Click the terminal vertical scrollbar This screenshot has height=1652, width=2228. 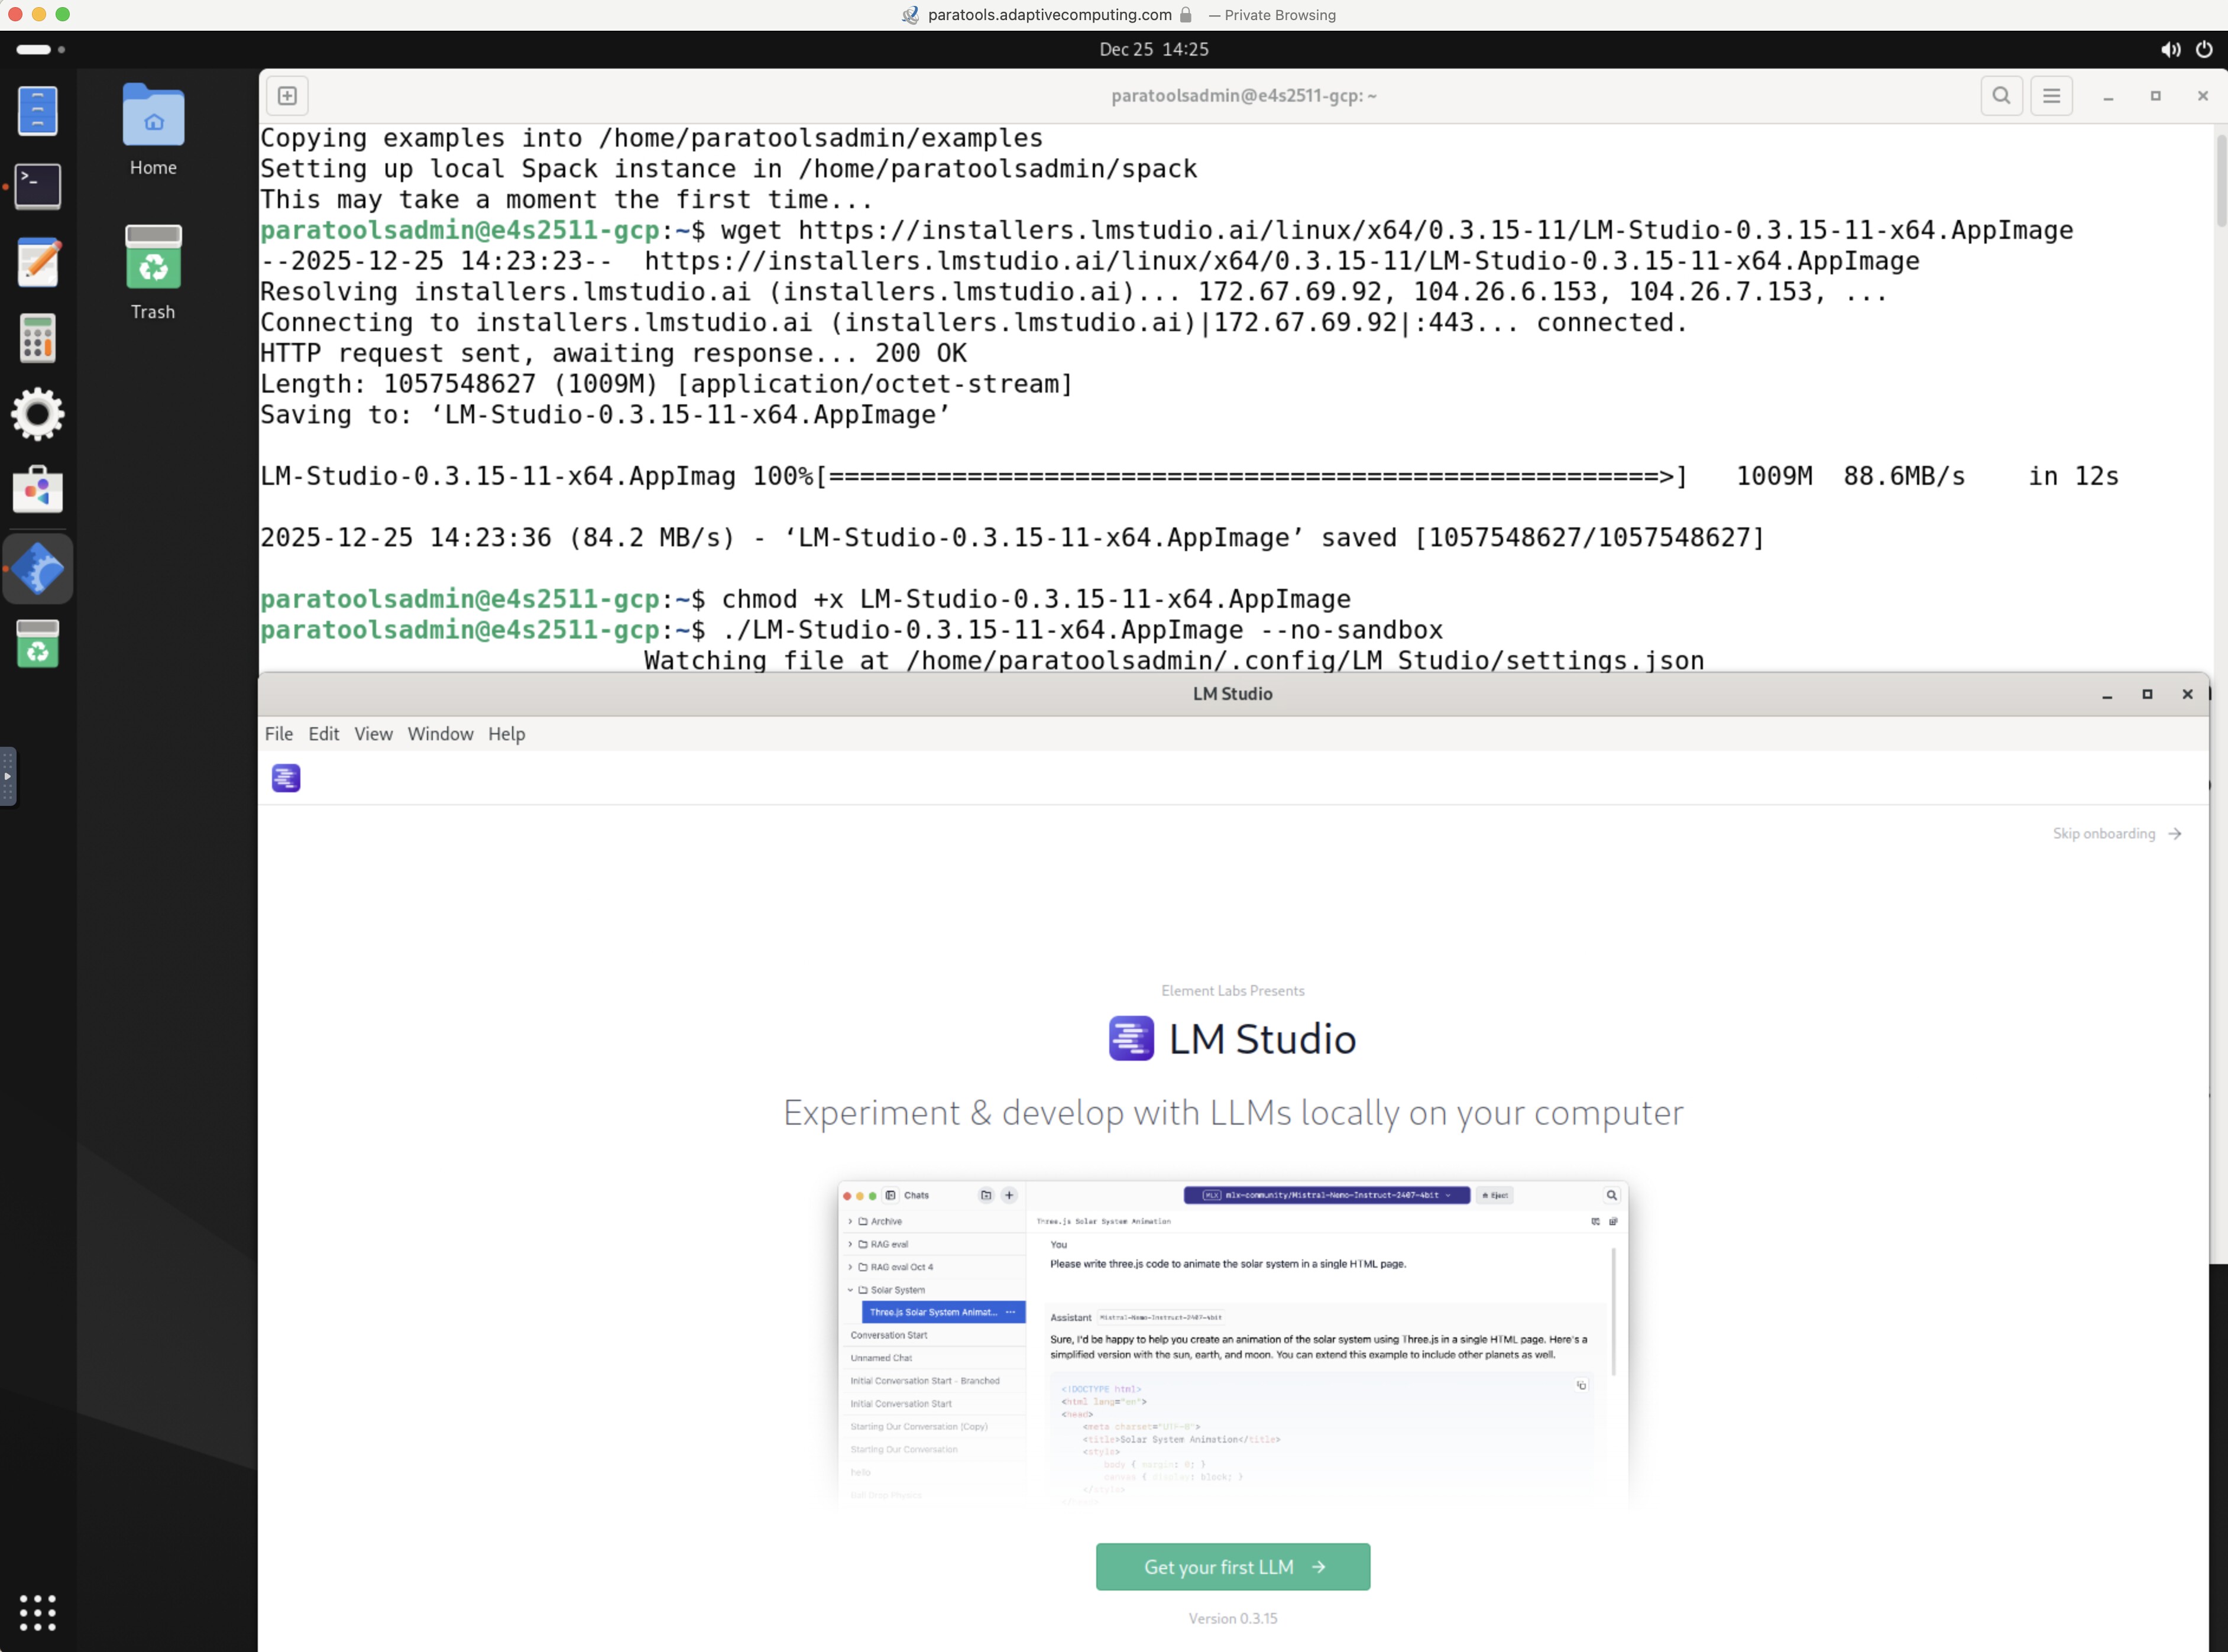(2220, 180)
